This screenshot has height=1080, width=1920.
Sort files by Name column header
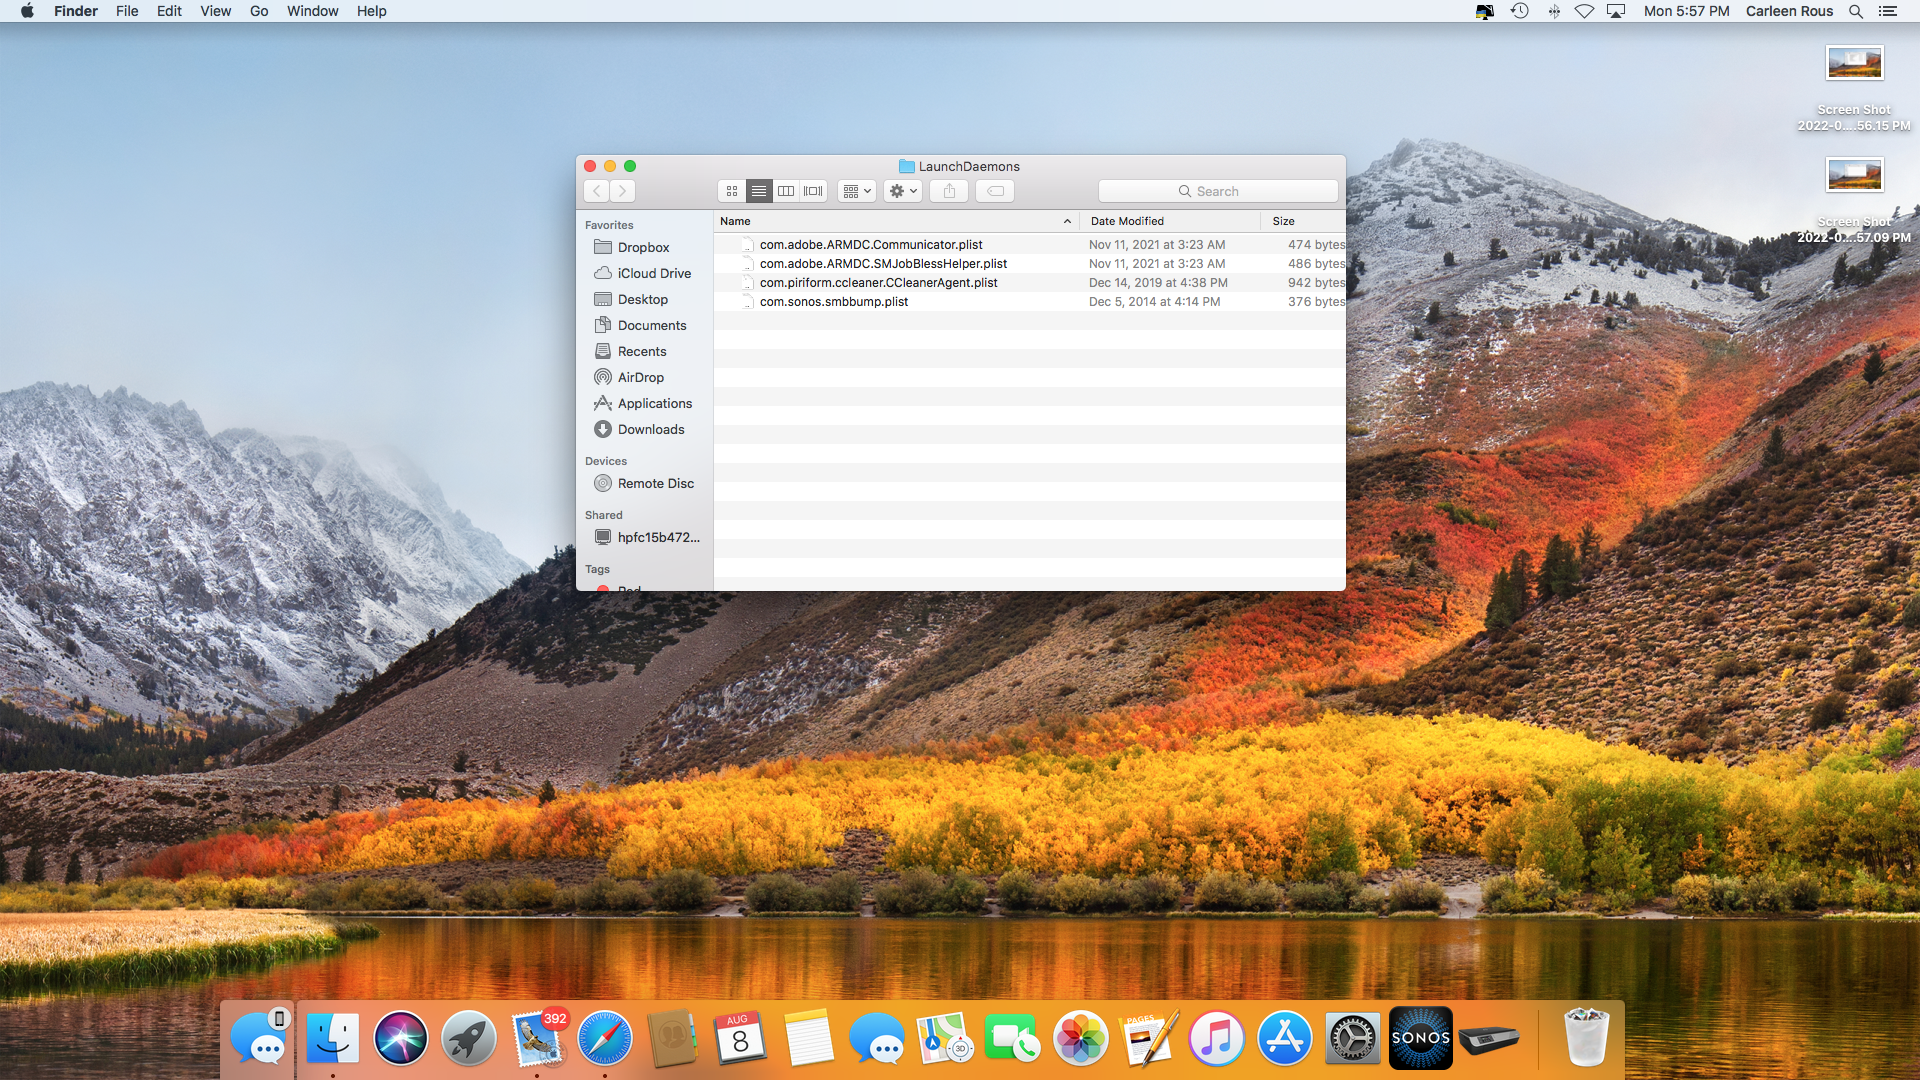[x=735, y=221]
